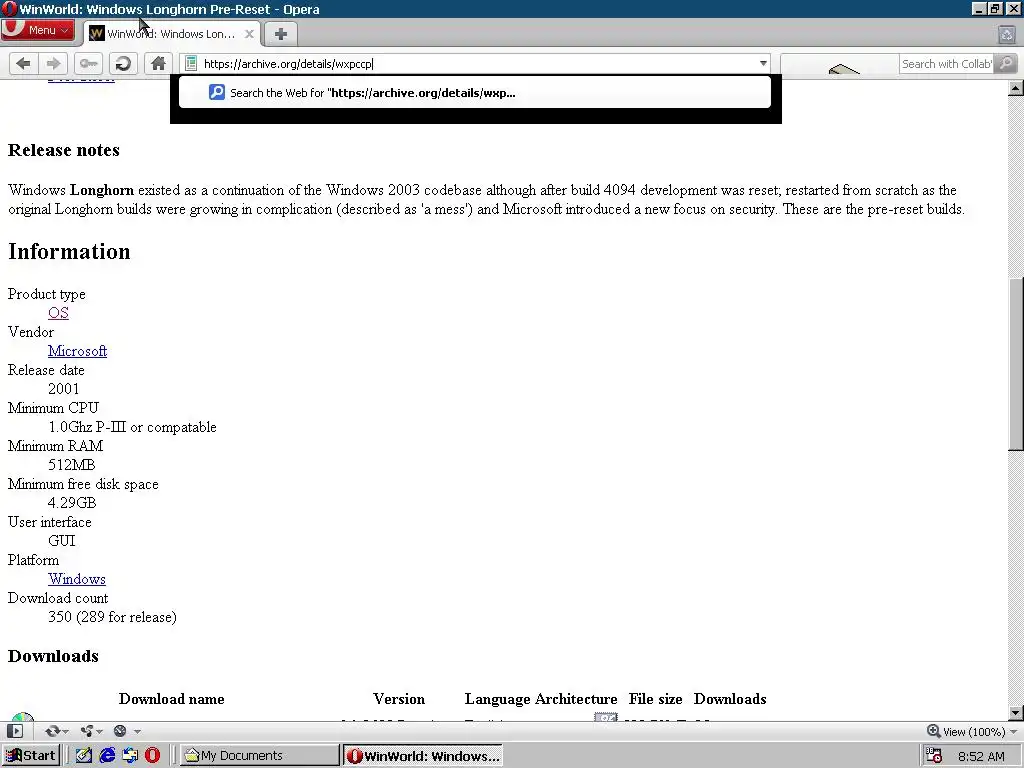Screen dimensions: 1024x768
Task: Click the Download name column header
Action: coord(172,699)
